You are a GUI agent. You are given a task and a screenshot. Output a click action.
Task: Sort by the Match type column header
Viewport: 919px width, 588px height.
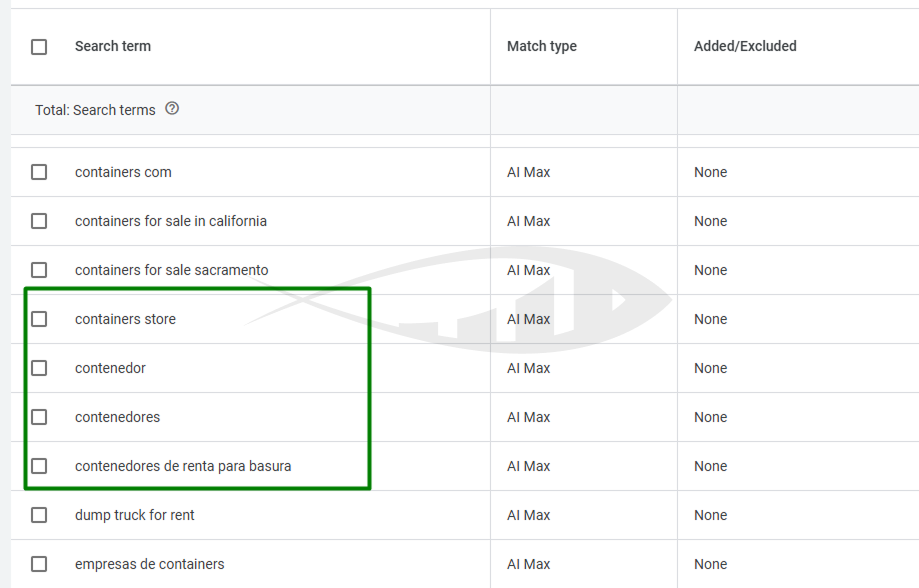tap(541, 46)
